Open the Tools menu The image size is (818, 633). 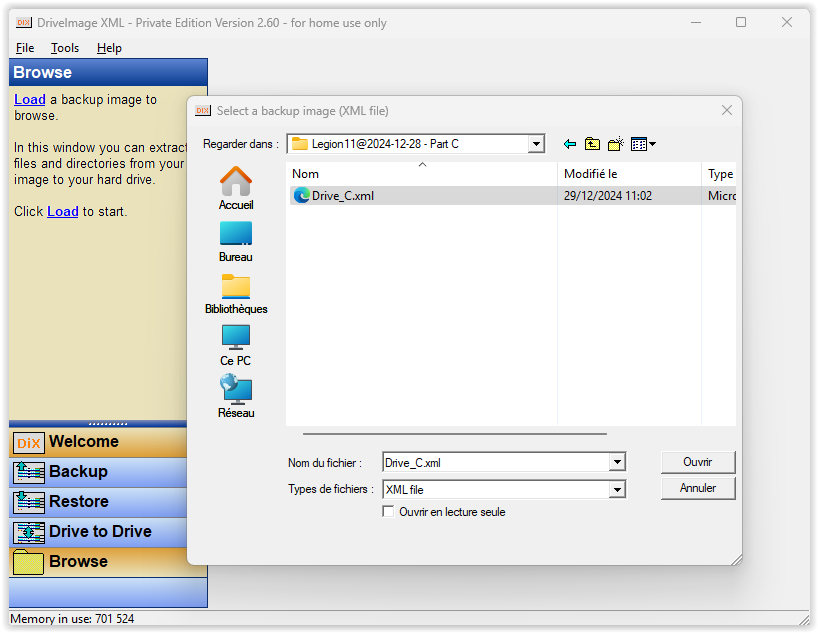pos(65,48)
